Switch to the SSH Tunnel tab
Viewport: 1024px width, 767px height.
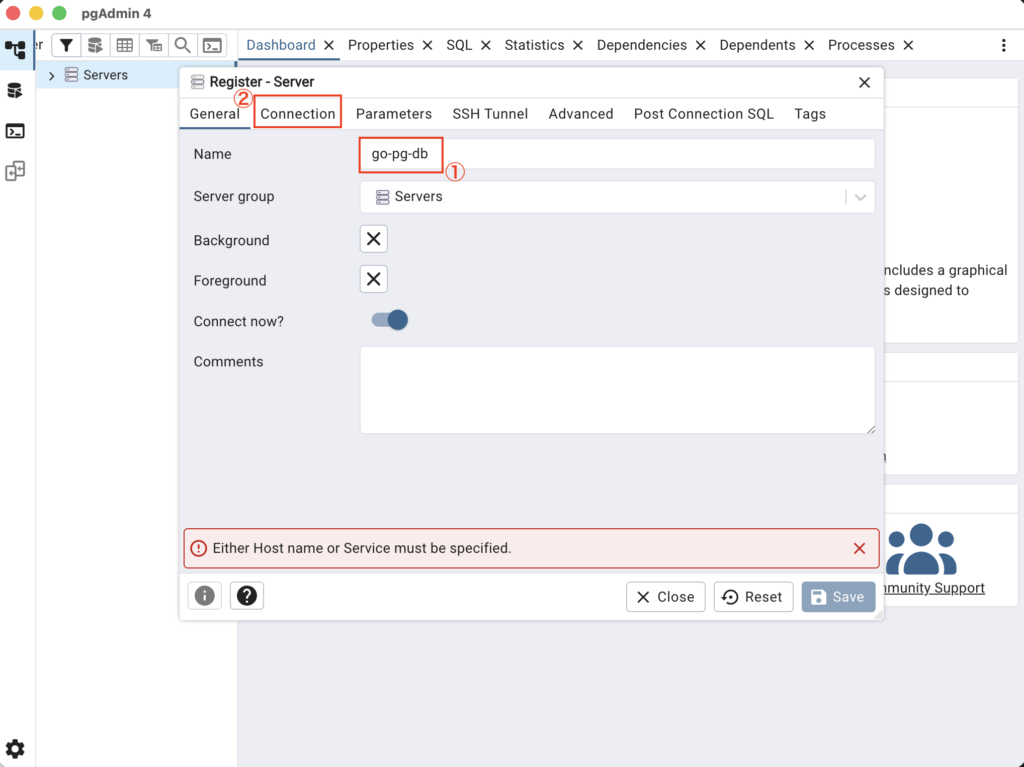[490, 114]
